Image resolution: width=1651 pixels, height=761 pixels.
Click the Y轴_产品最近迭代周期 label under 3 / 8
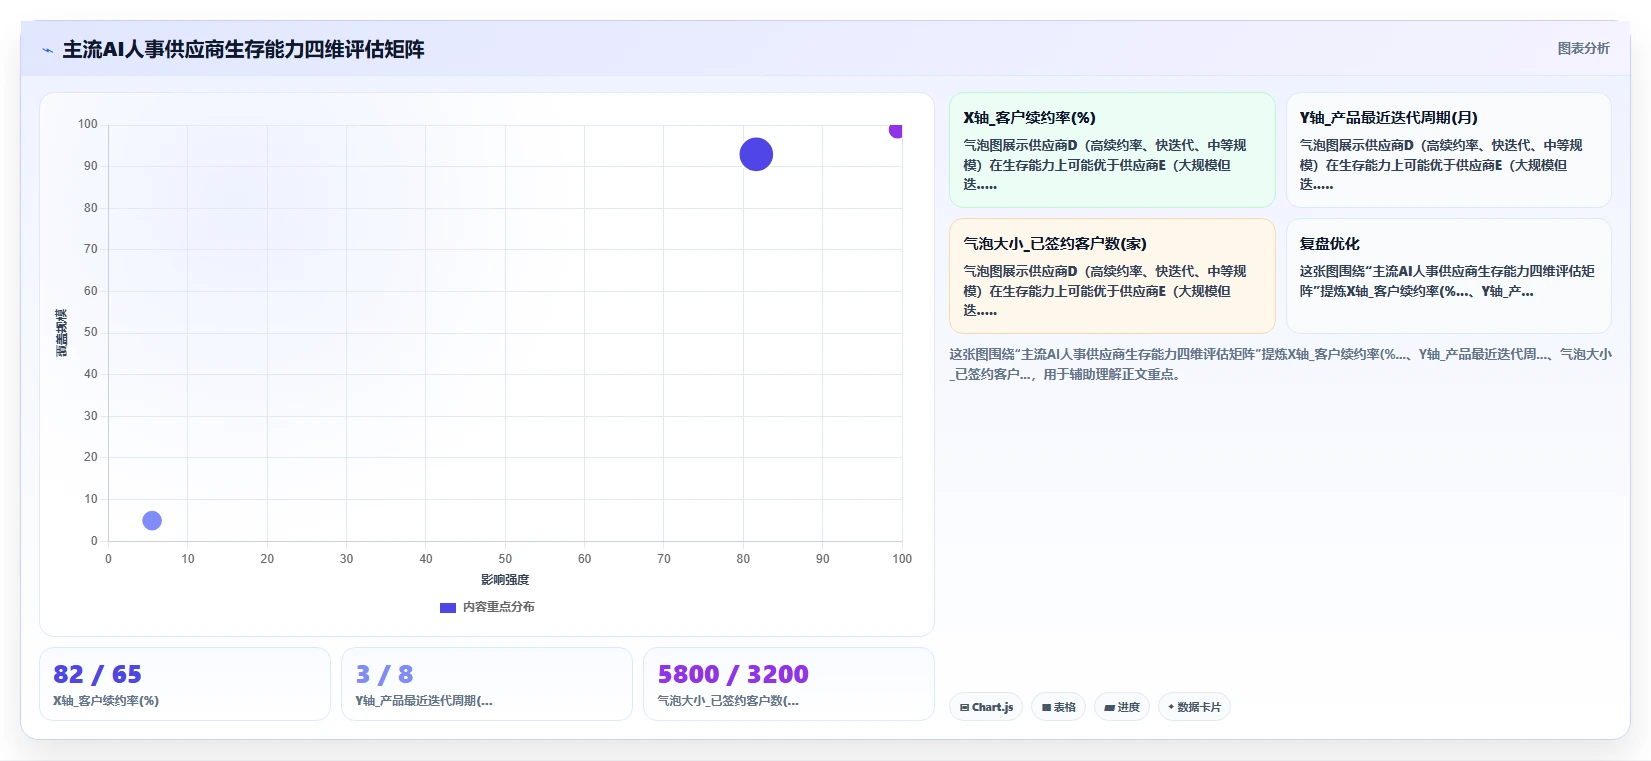424,701
